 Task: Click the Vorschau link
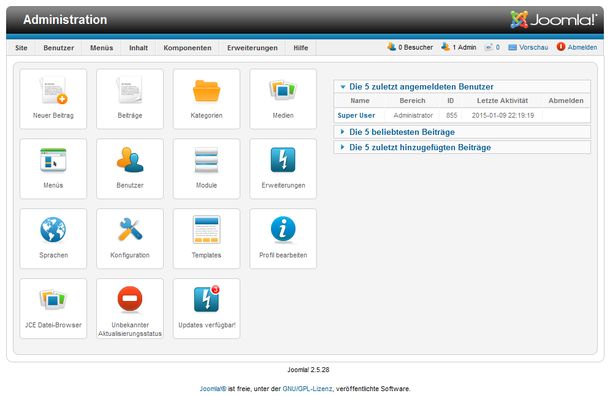(x=533, y=47)
